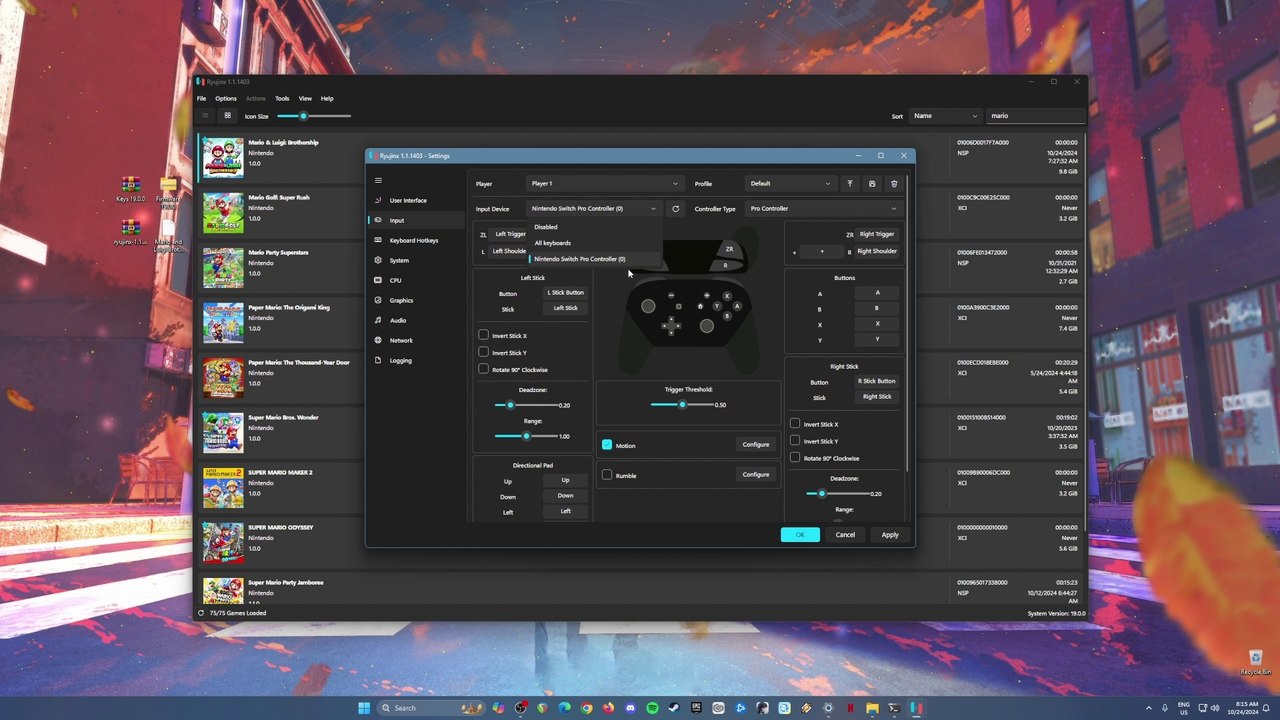Open the Player 1 dropdown

point(605,184)
